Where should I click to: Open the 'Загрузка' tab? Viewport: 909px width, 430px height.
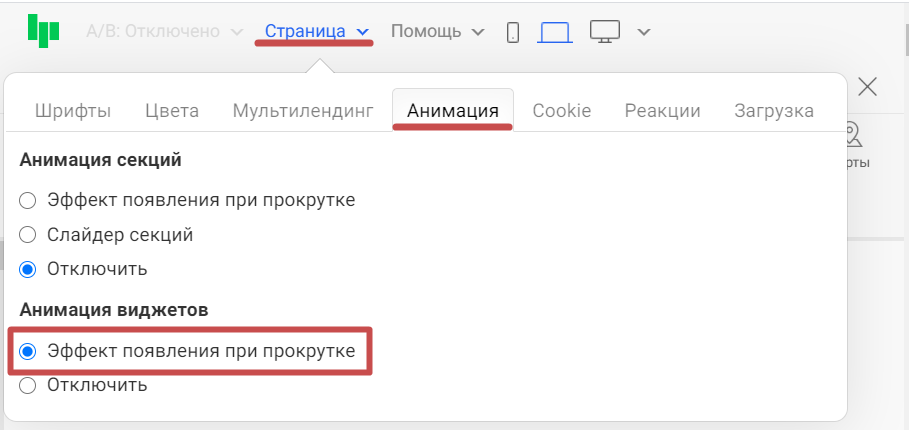pos(773,111)
